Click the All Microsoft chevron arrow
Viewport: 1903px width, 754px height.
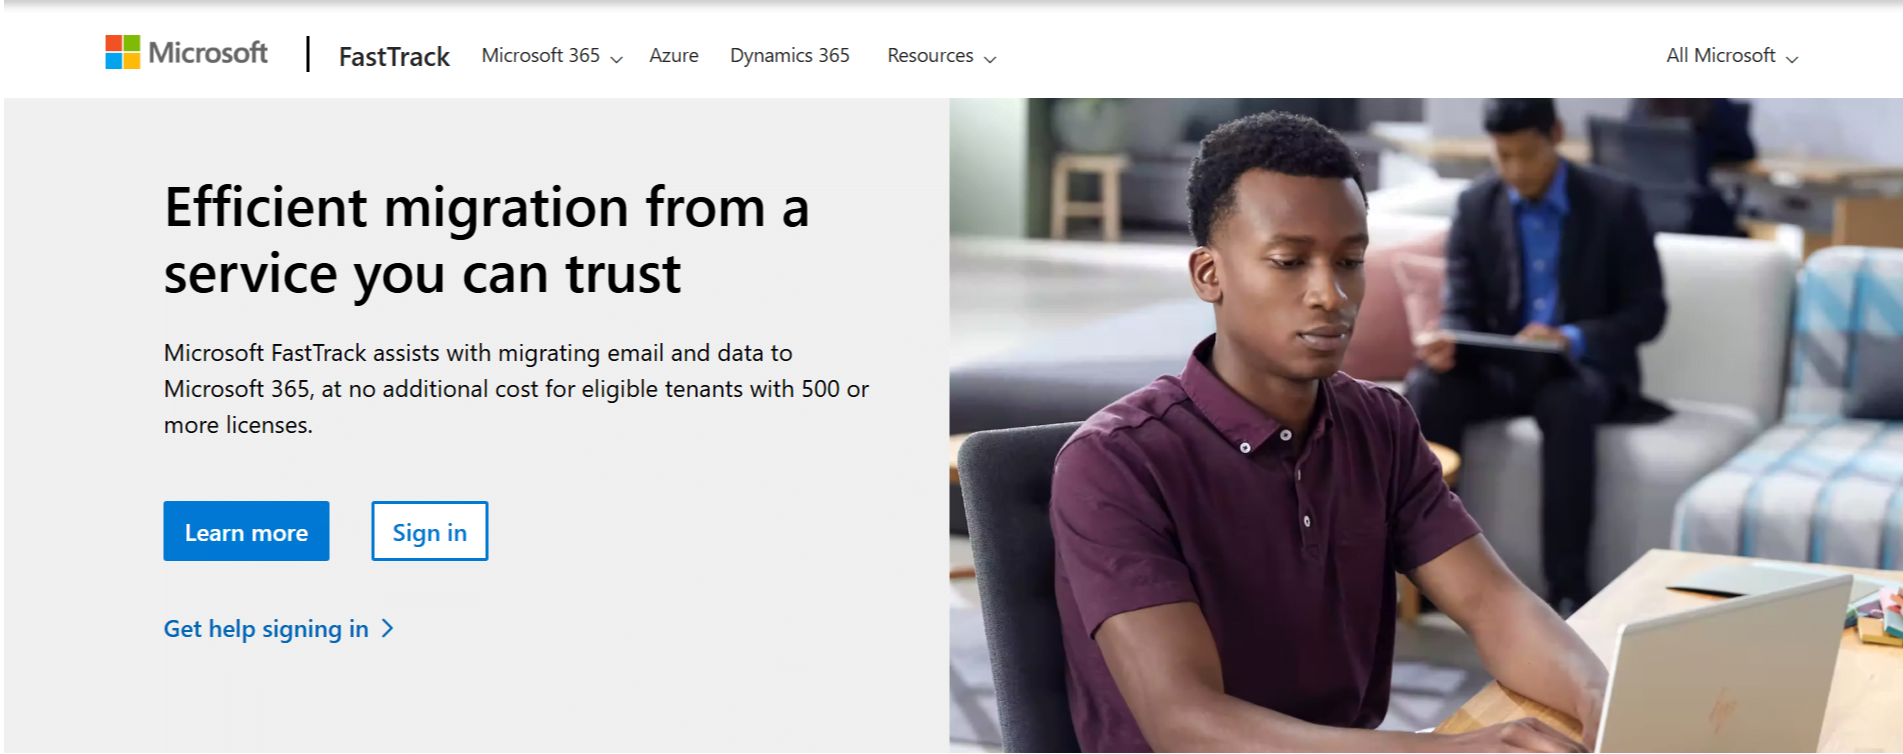[x=1792, y=59]
